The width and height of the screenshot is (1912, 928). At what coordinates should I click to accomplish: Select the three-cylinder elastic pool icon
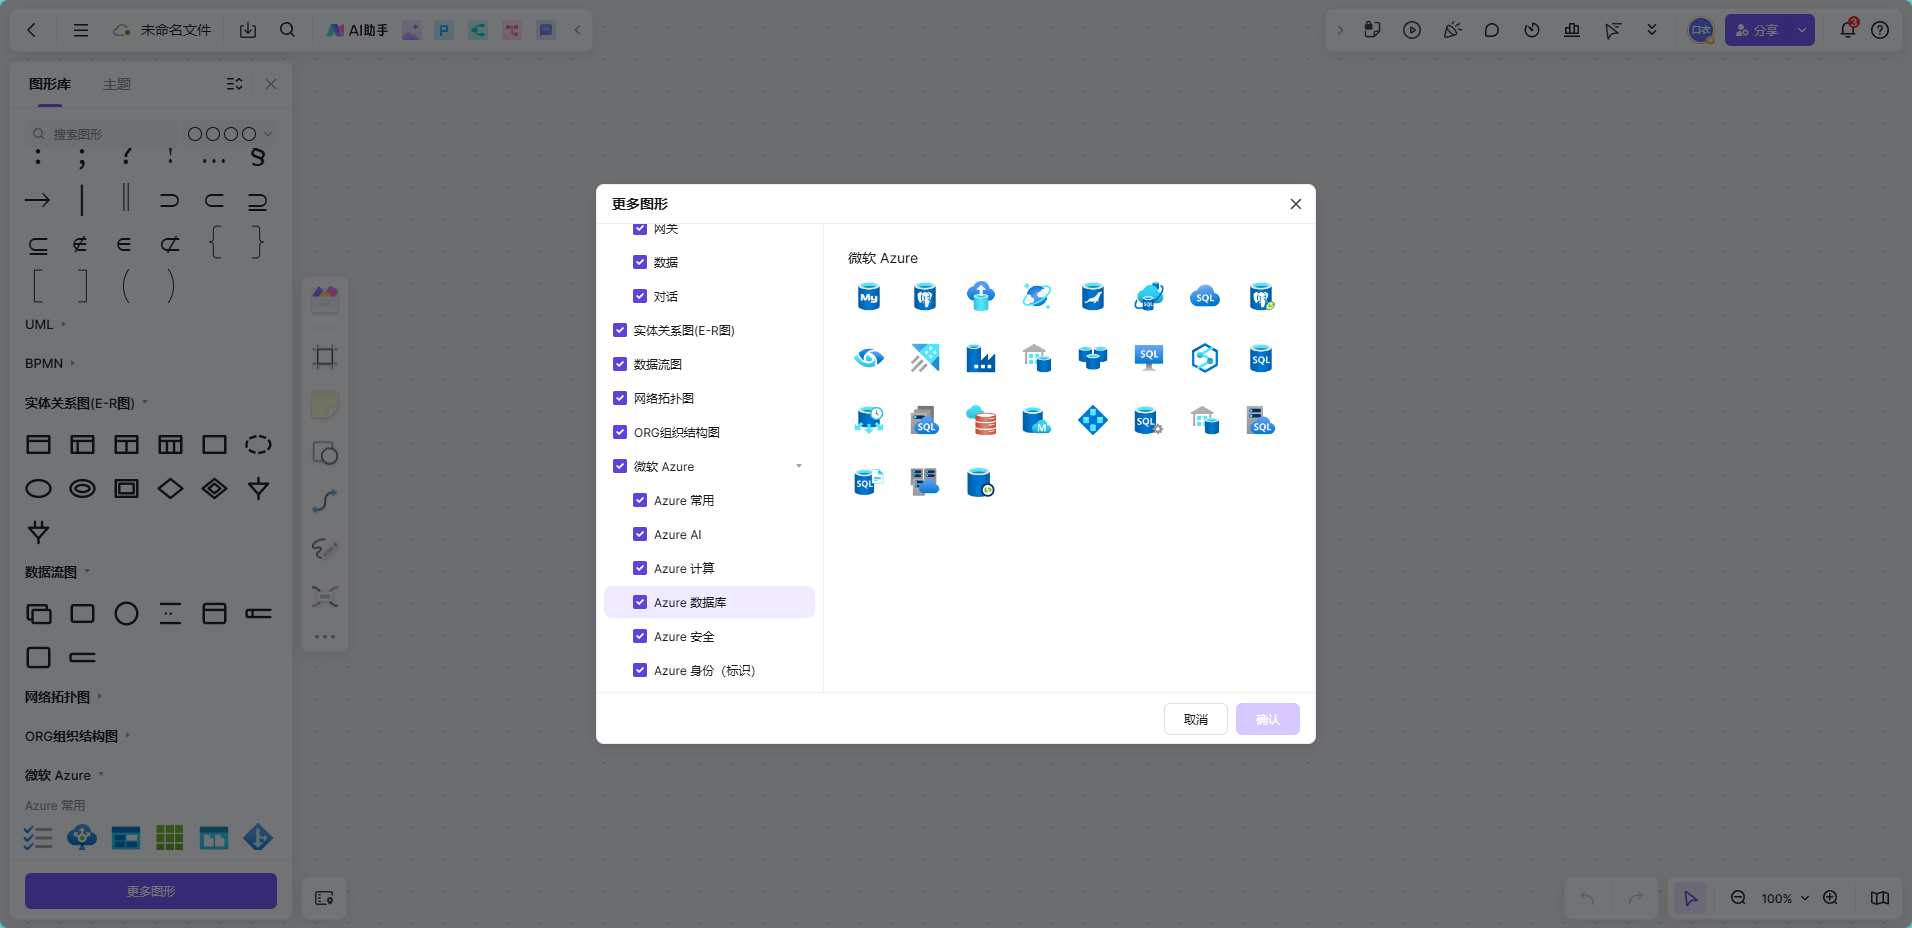click(1092, 358)
